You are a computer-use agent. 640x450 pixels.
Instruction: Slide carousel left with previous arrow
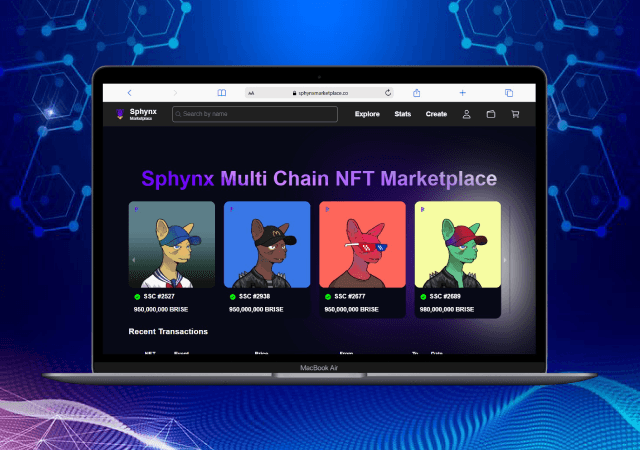pyautogui.click(x=133, y=260)
